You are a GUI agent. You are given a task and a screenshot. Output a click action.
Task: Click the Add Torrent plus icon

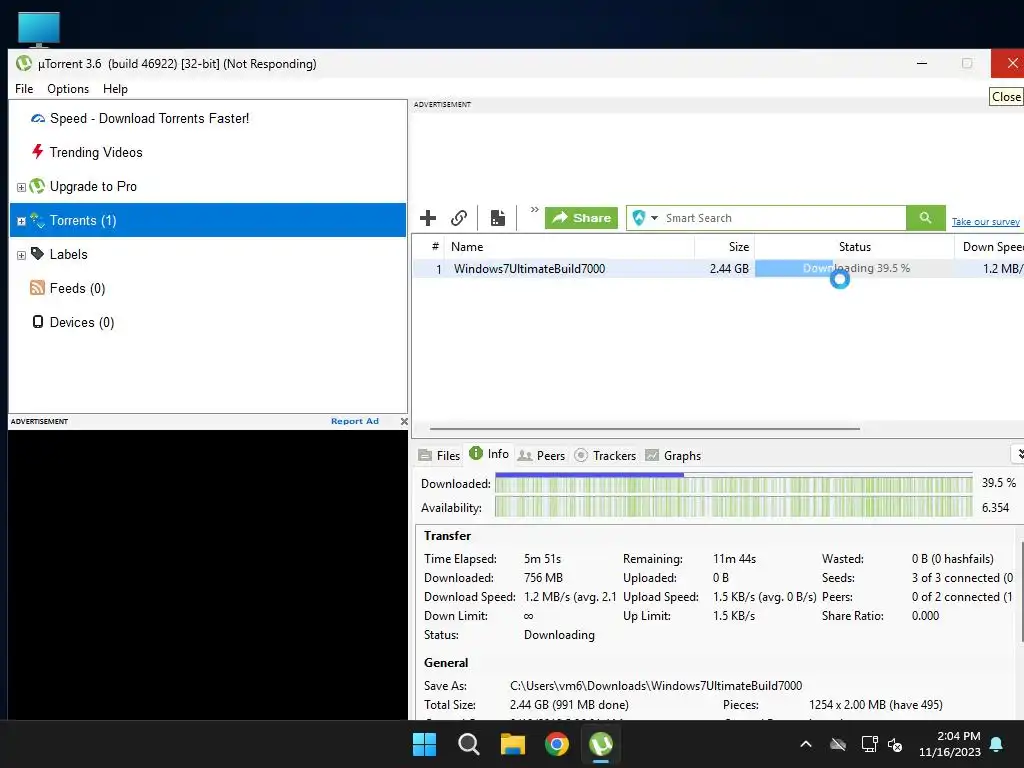428,218
